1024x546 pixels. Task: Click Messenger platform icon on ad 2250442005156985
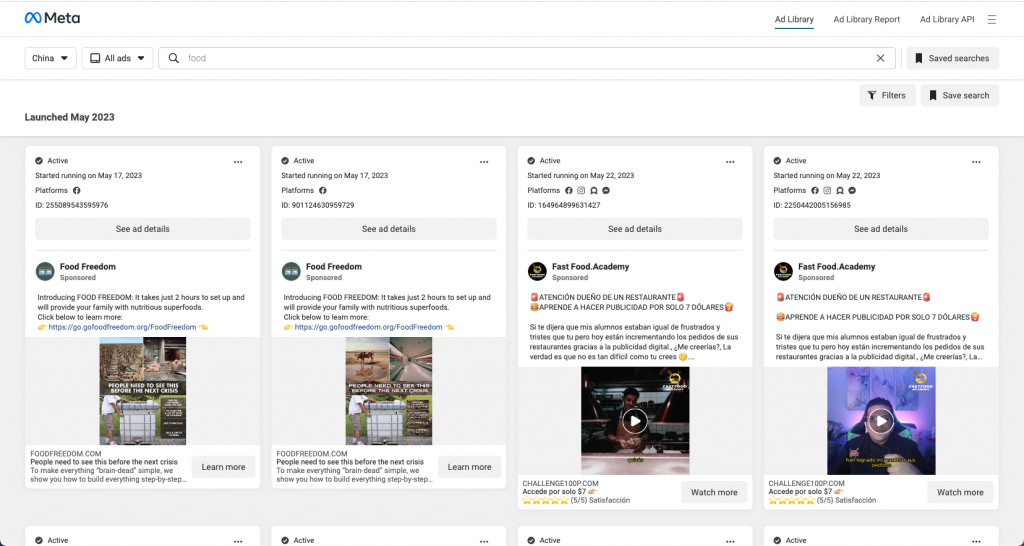pyautogui.click(x=853, y=191)
